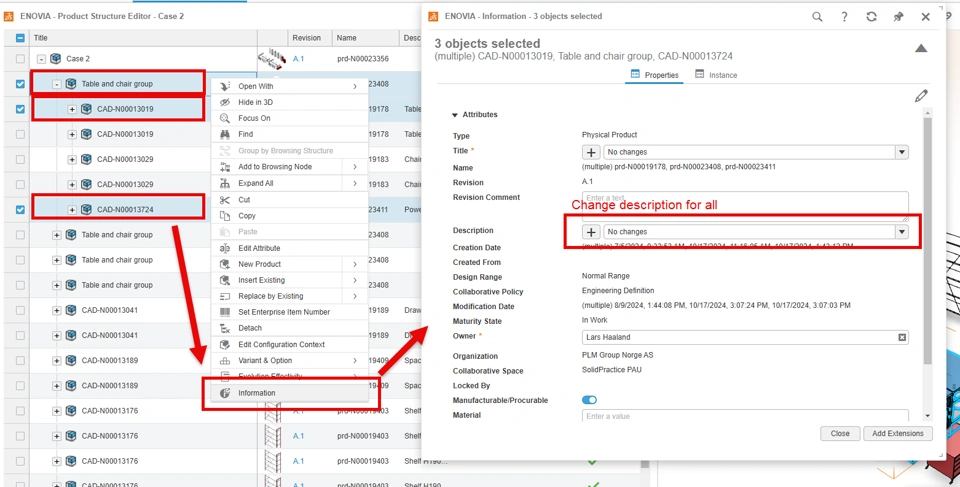The height and width of the screenshot is (487, 960).
Task: Check the Case 2 row checkbox
Action: (20, 59)
